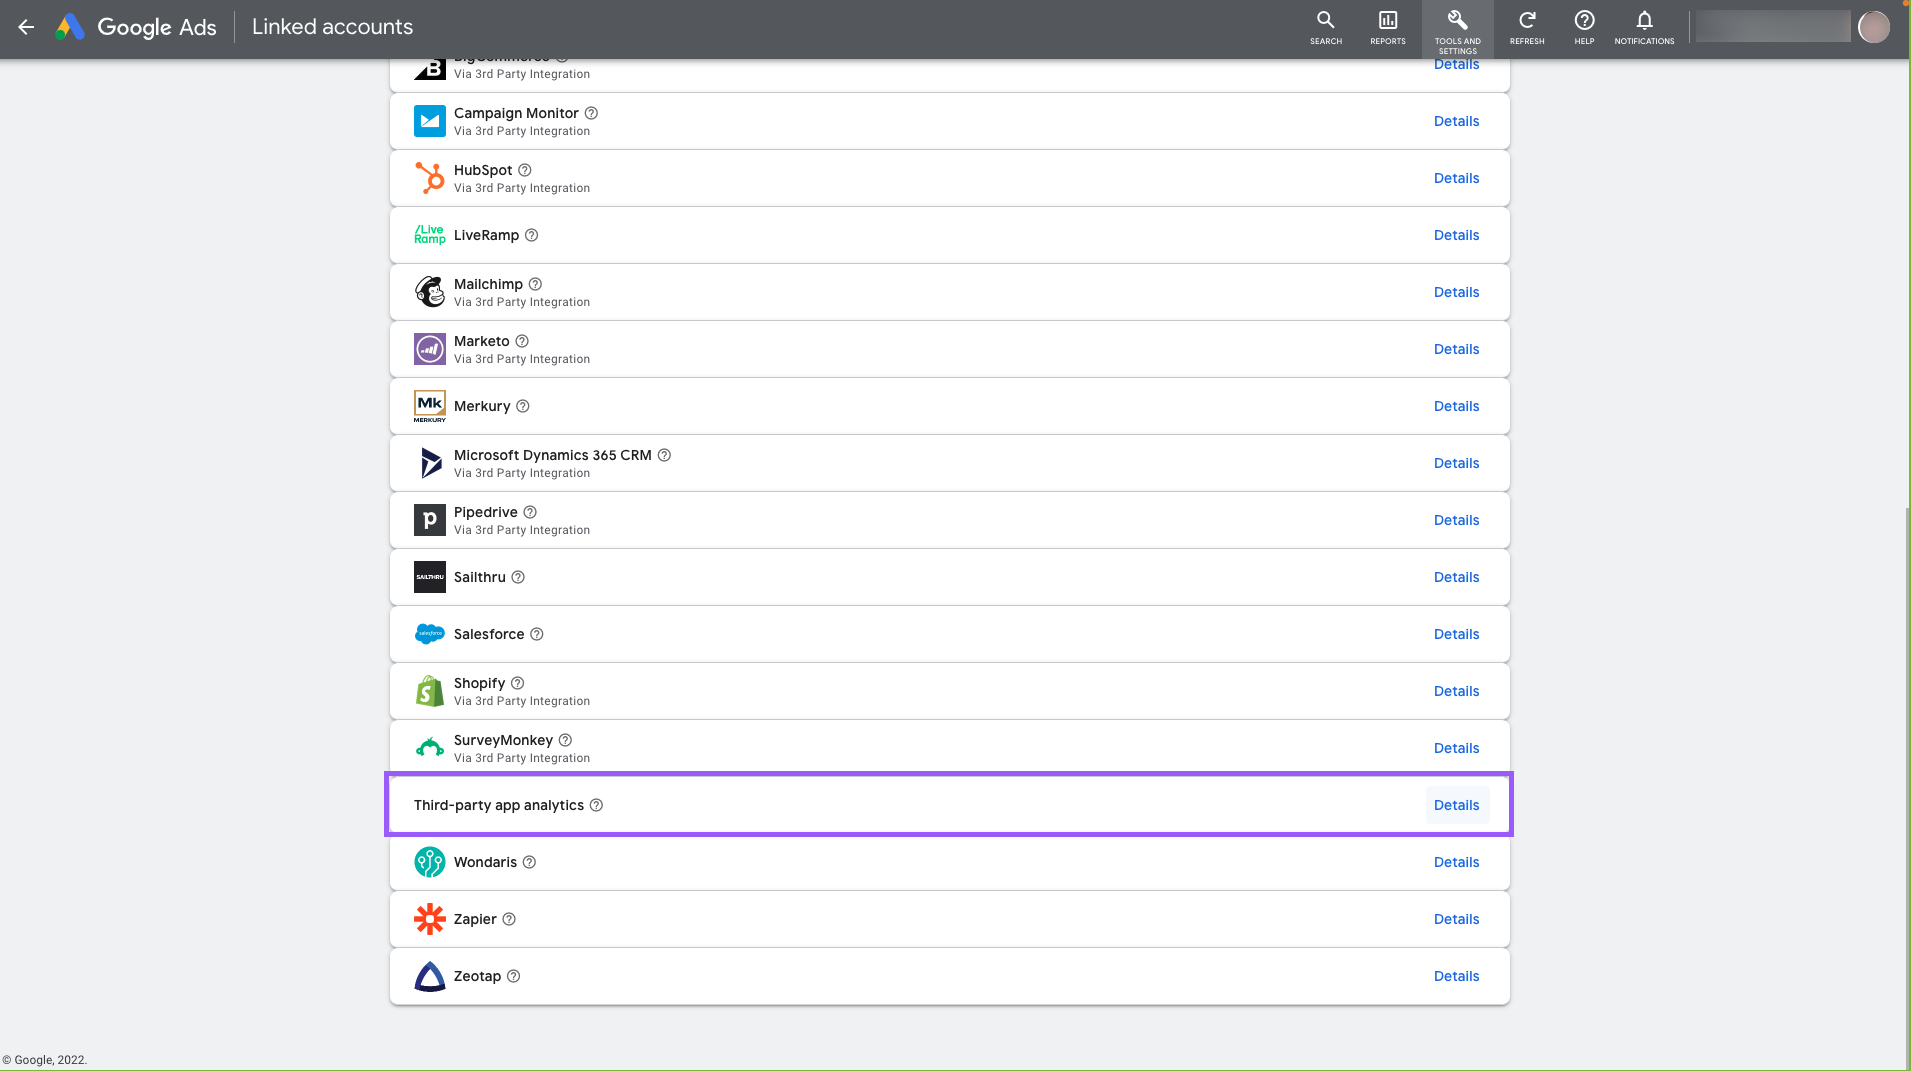
Task: Open the Search tool
Action: tap(1326, 28)
